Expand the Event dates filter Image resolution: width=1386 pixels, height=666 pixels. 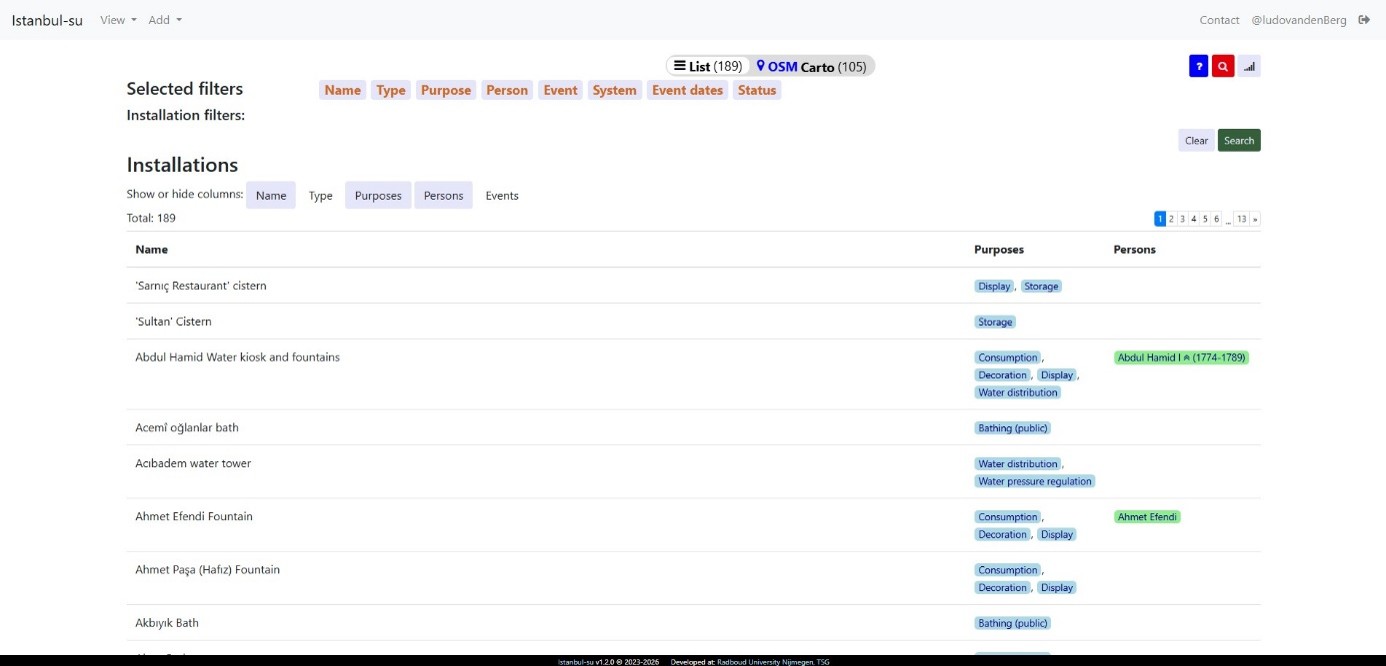point(687,90)
